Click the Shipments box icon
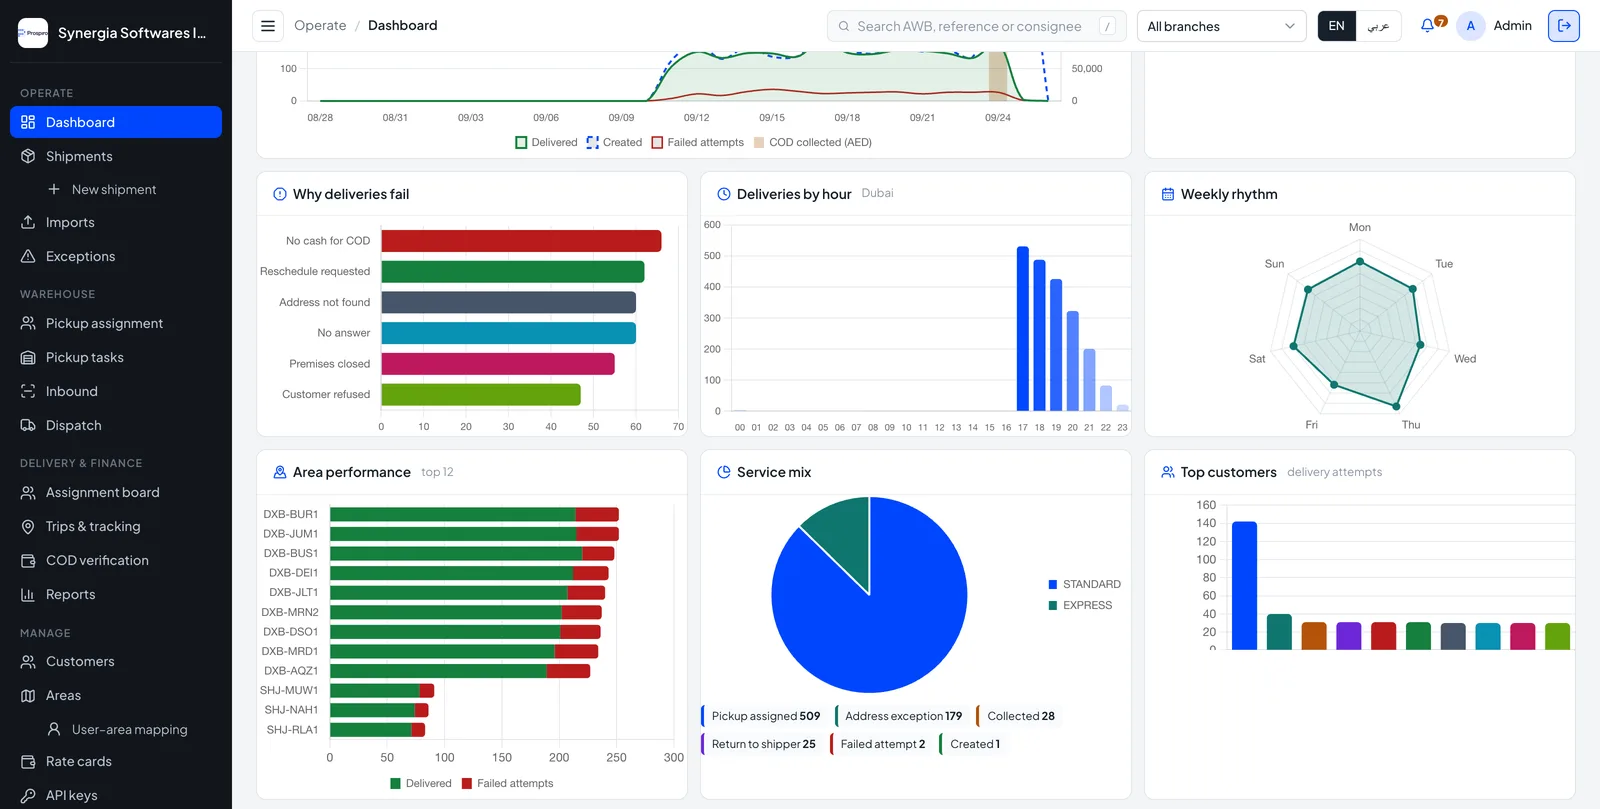This screenshot has height=809, width=1600. point(28,156)
